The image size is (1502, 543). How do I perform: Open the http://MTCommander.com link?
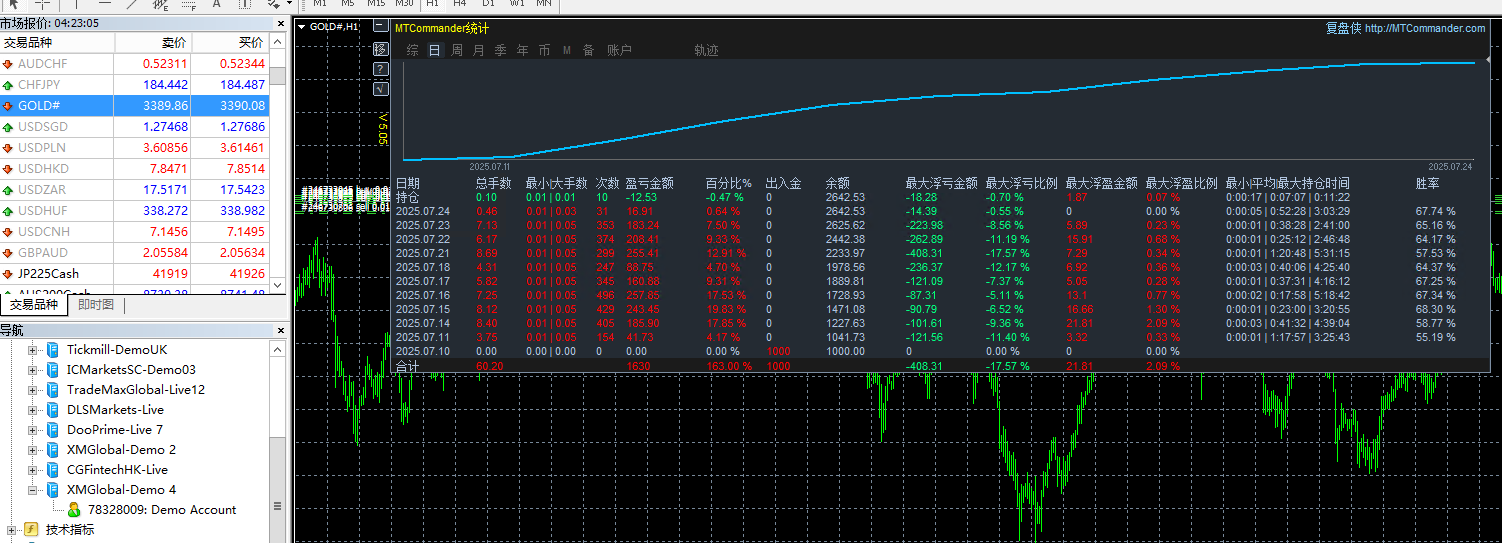point(1425,29)
